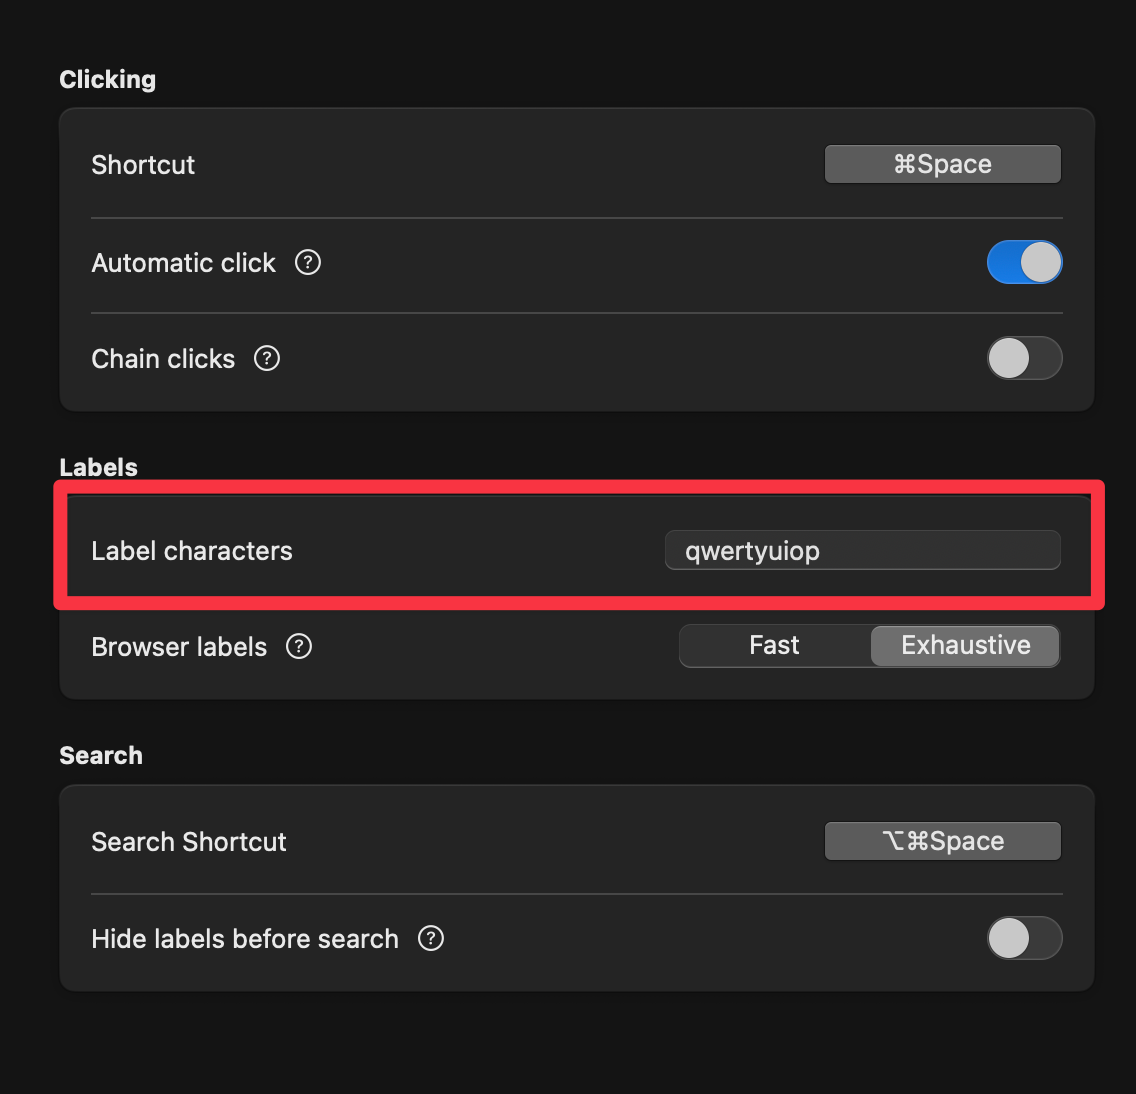Image resolution: width=1136 pixels, height=1094 pixels.
Task: Click the Search Shortcut label text
Action: point(188,842)
